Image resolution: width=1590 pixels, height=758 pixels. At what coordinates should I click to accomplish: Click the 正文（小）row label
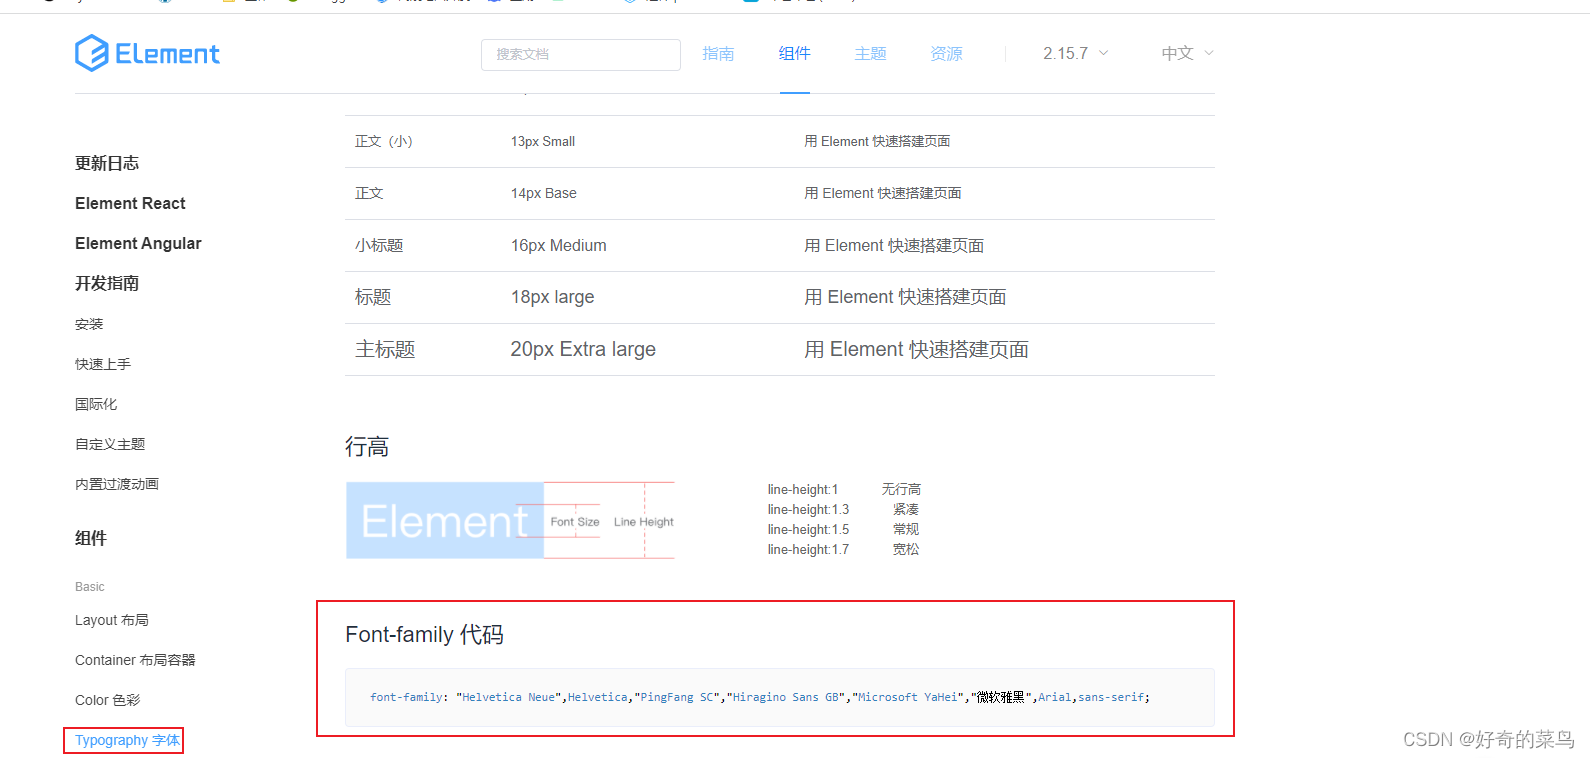point(384,141)
